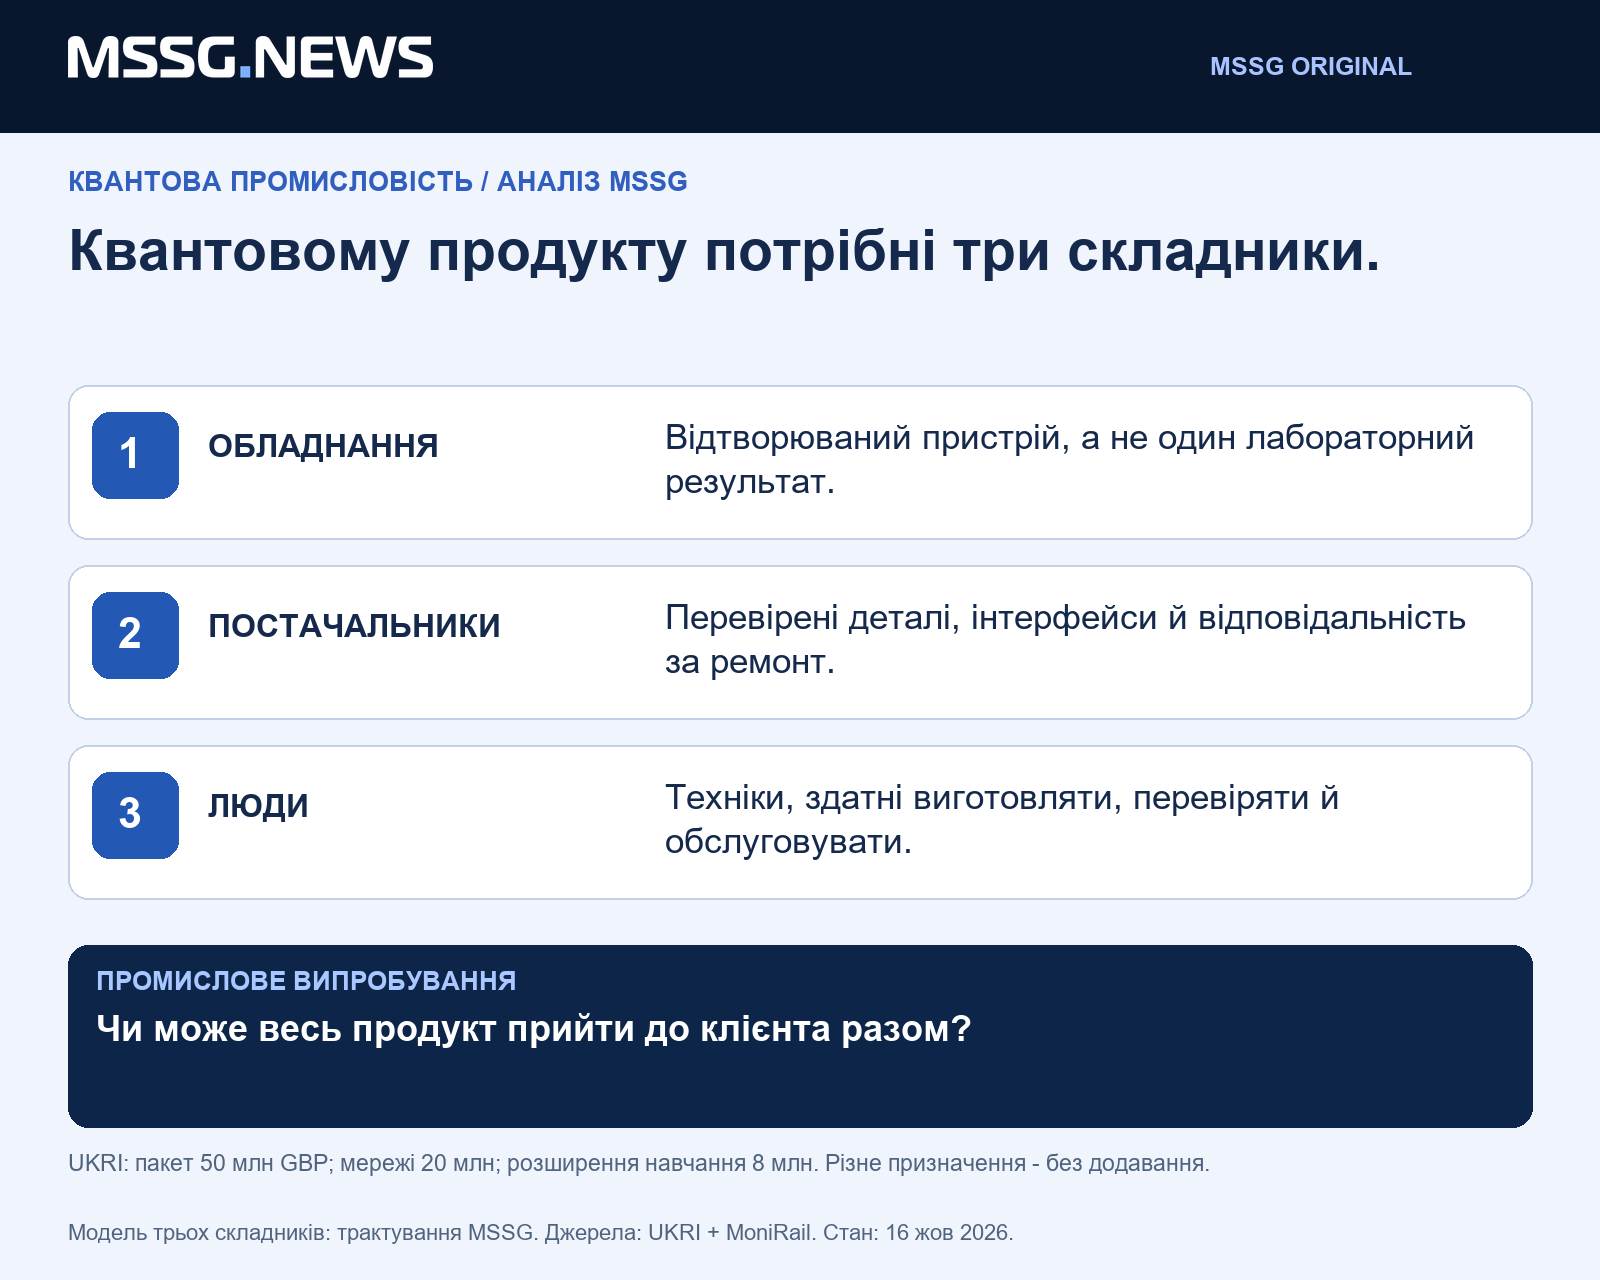The width and height of the screenshot is (1600, 1280).
Task: Select the number 2 badge
Action: pyautogui.click(x=135, y=635)
